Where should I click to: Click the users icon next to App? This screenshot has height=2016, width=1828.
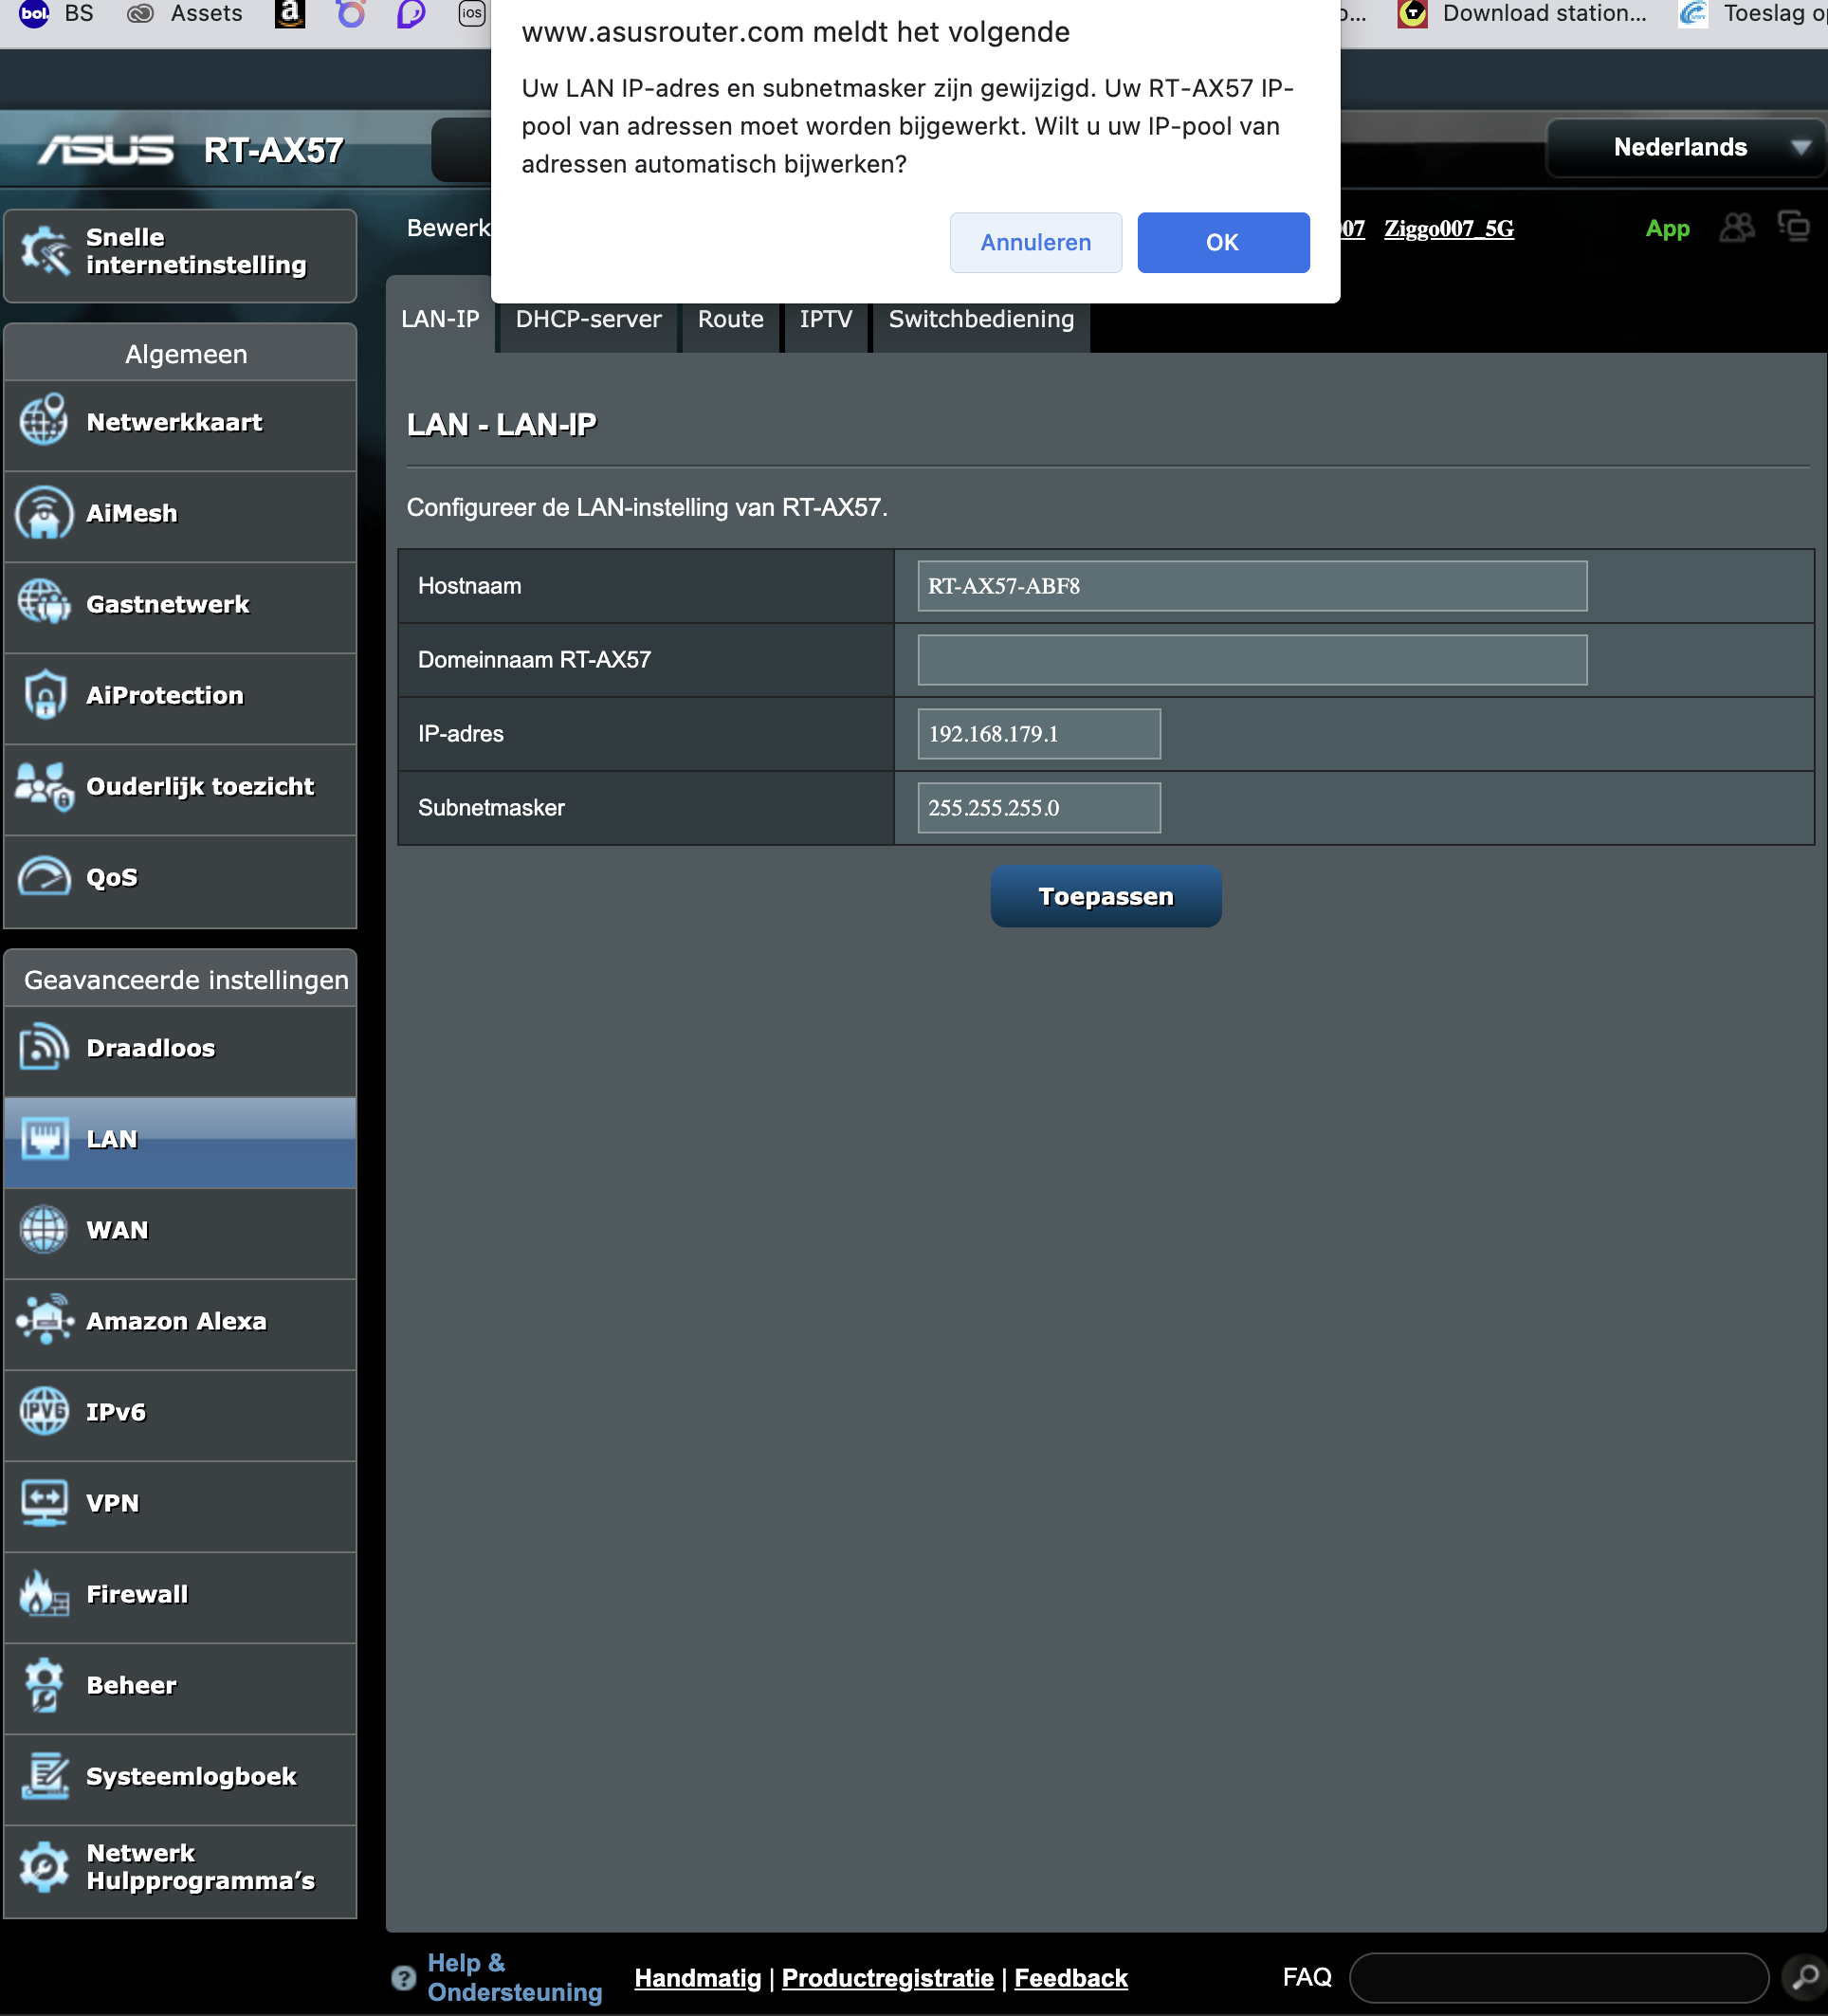(1736, 228)
